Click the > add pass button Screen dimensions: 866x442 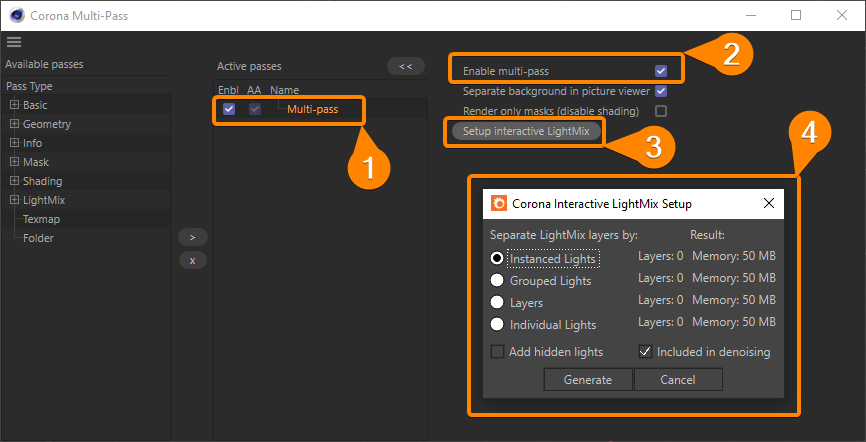[193, 237]
